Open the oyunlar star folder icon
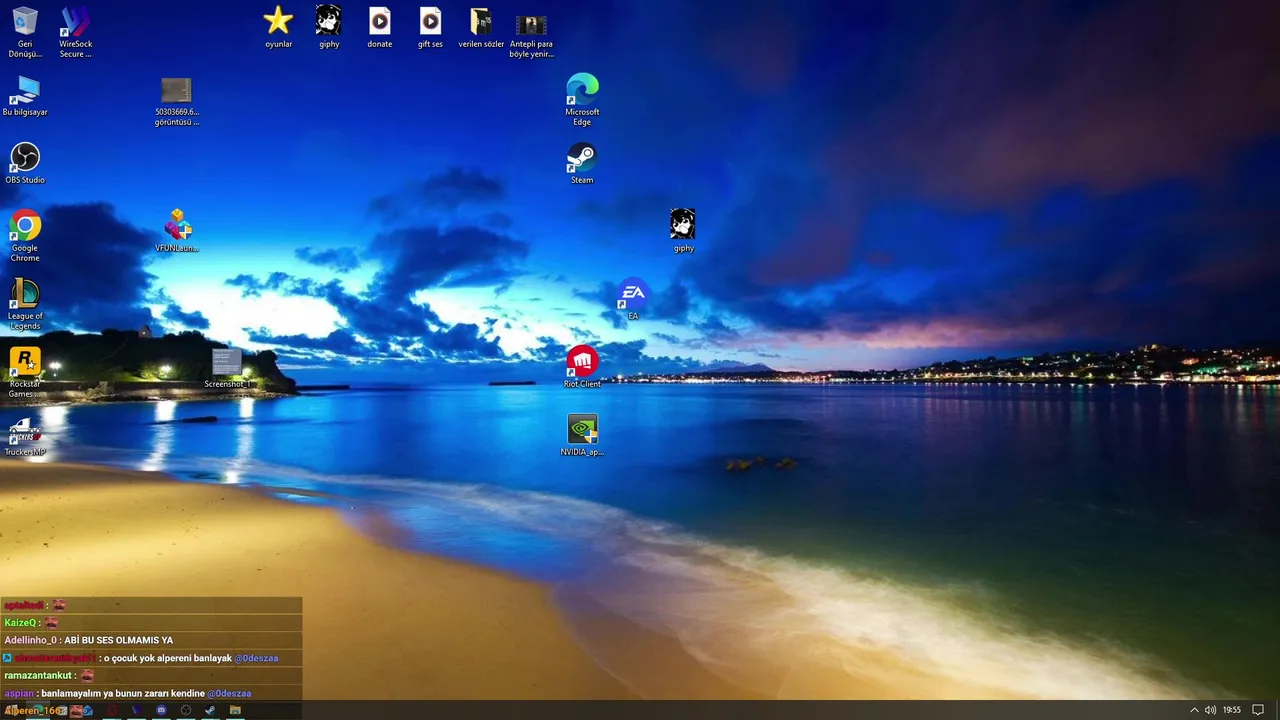This screenshot has height=720, width=1280. 278,27
